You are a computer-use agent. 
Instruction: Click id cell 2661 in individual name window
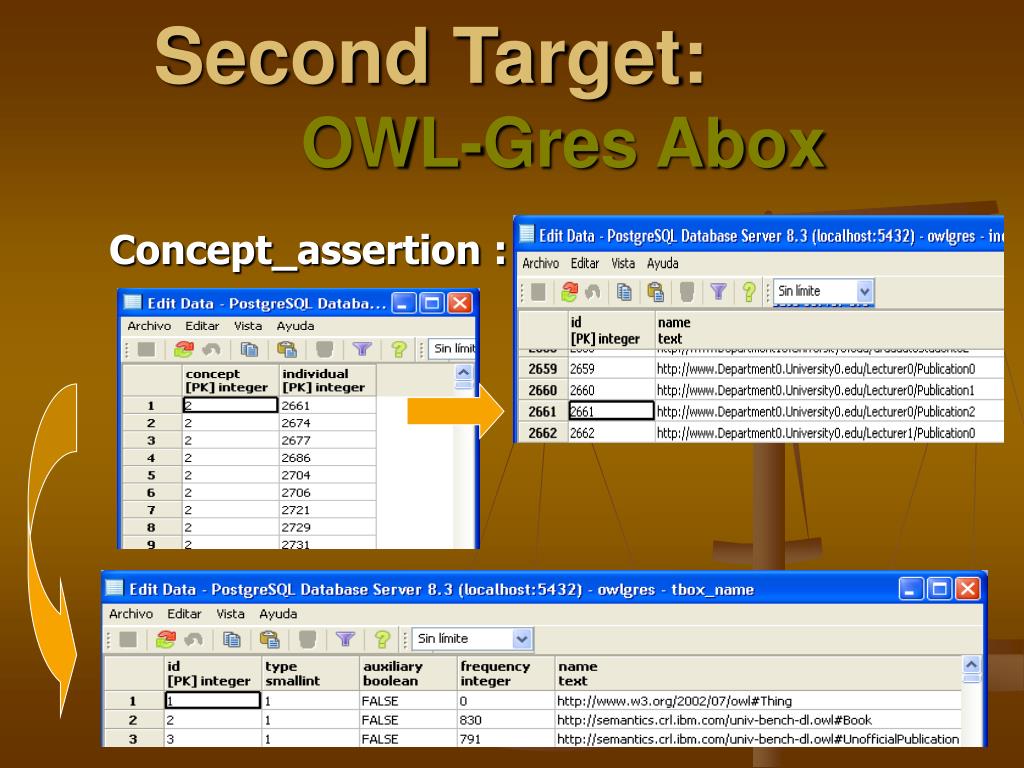(x=611, y=411)
